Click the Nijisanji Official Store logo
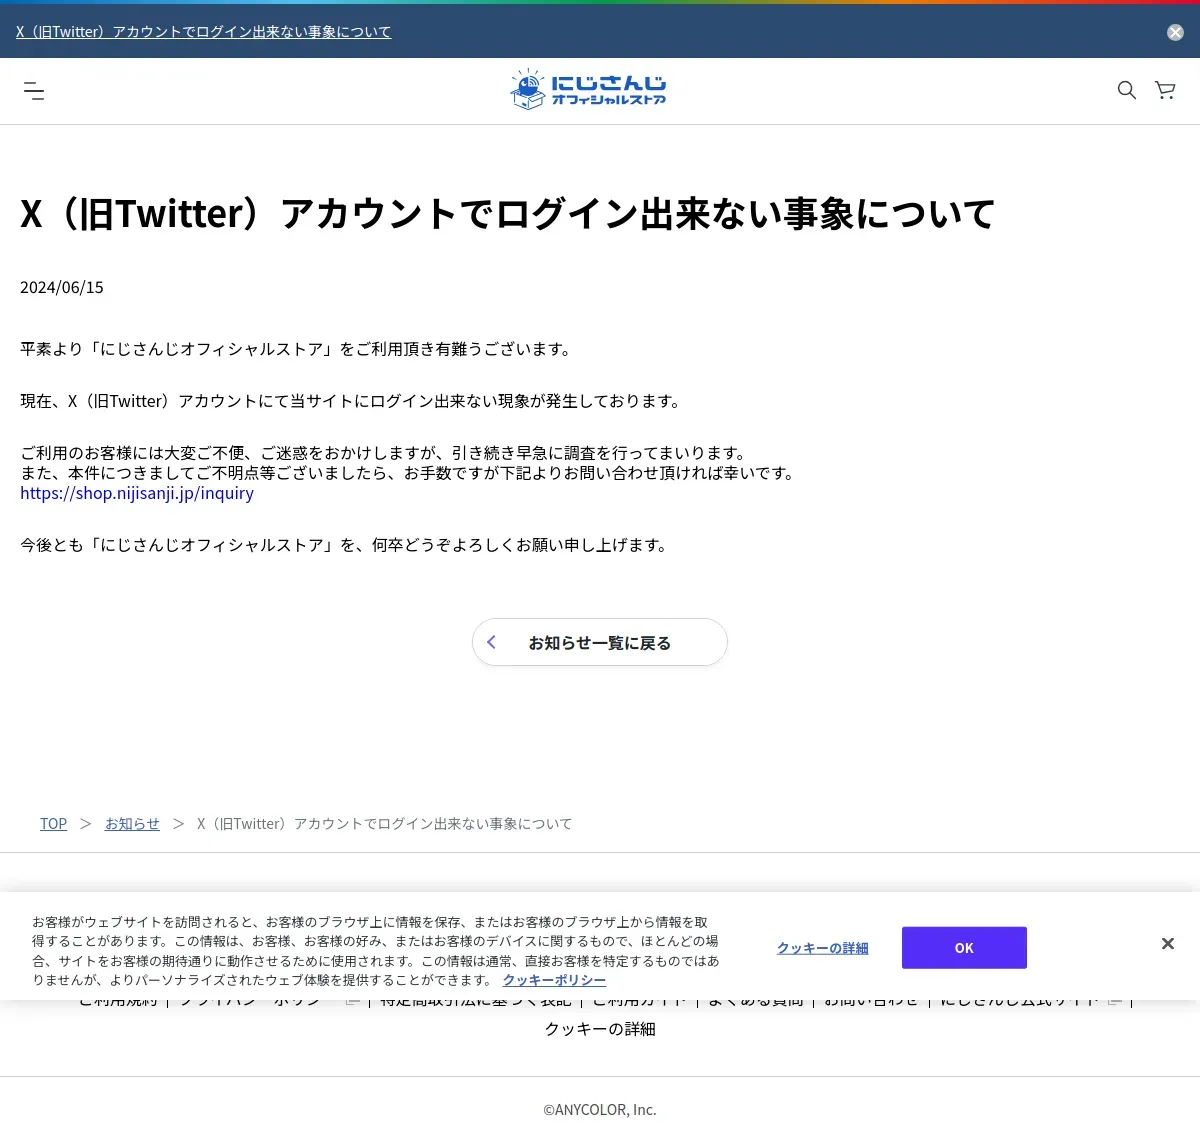Image resolution: width=1200 pixels, height=1143 pixels. coord(588,89)
